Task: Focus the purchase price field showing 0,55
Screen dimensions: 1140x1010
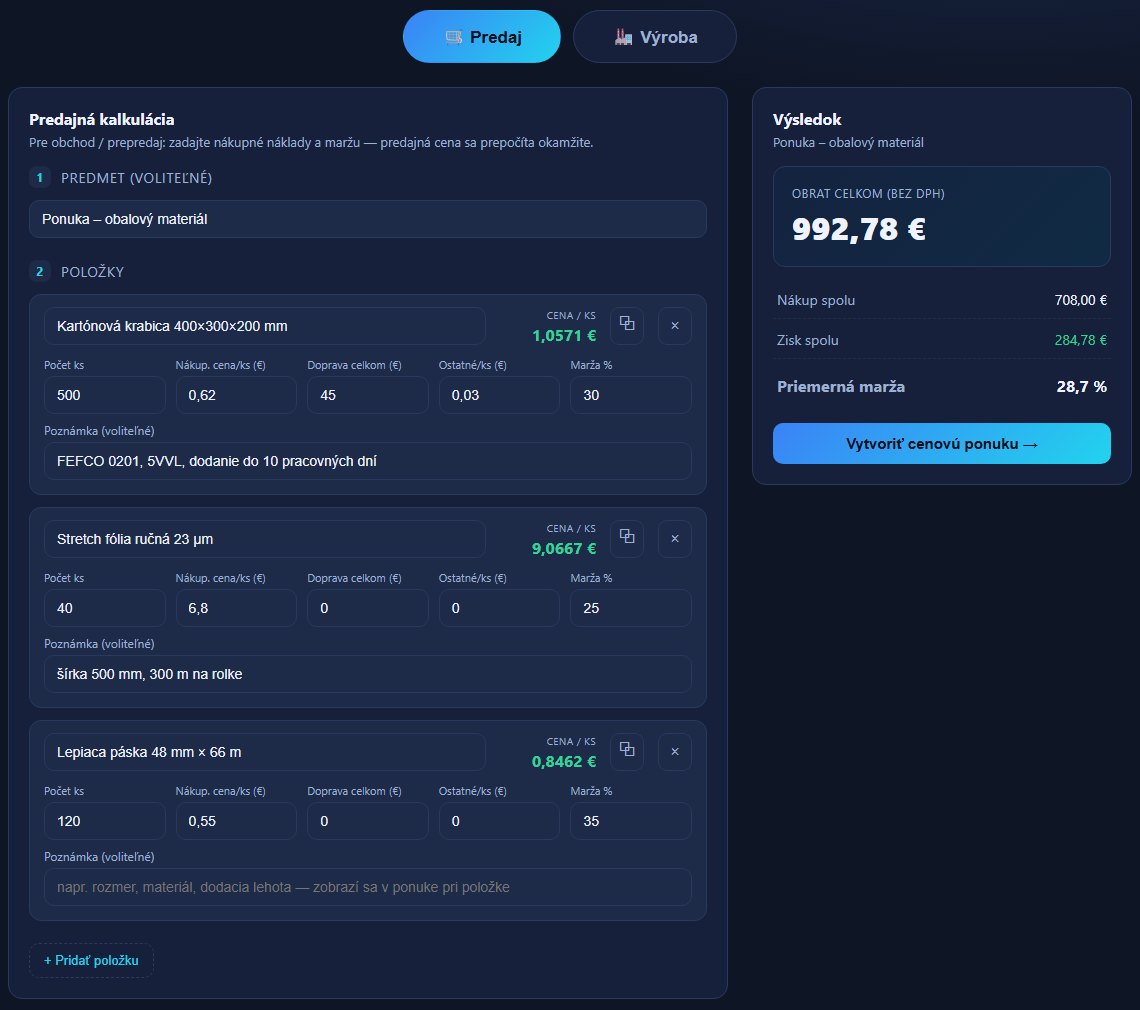Action: (236, 821)
